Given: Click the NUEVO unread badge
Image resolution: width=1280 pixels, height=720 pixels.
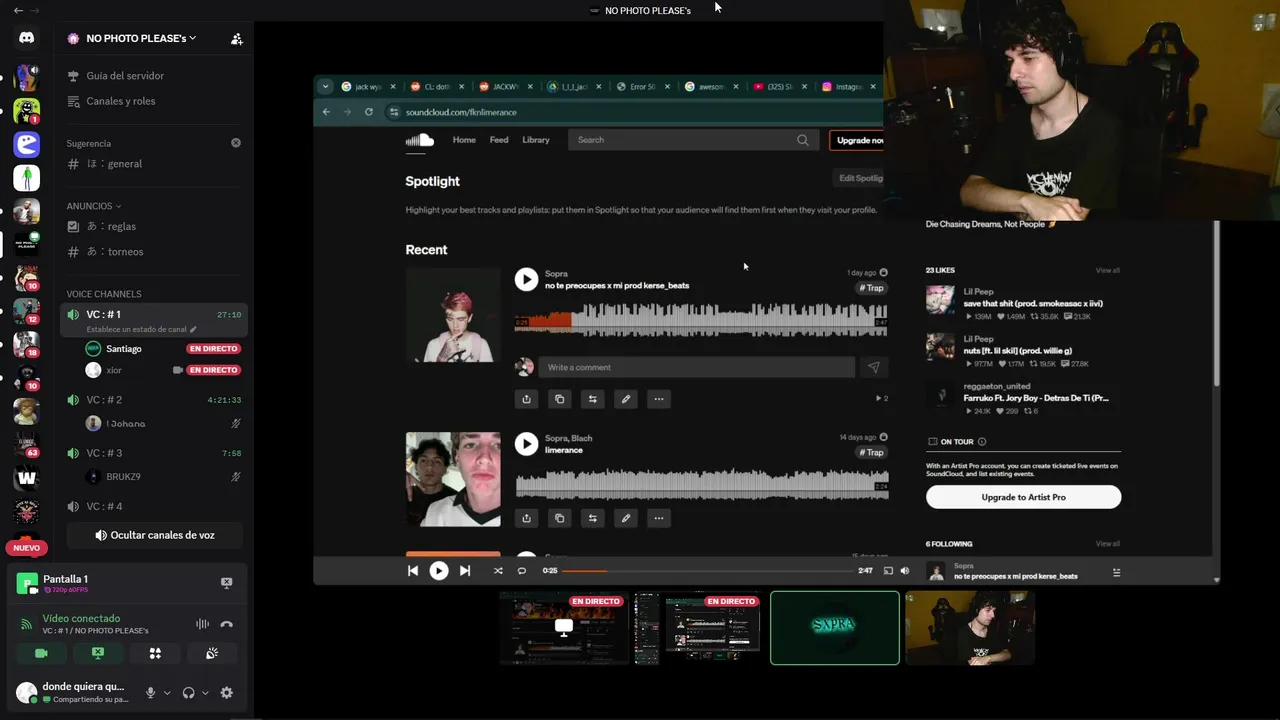Looking at the screenshot, I should [26, 548].
